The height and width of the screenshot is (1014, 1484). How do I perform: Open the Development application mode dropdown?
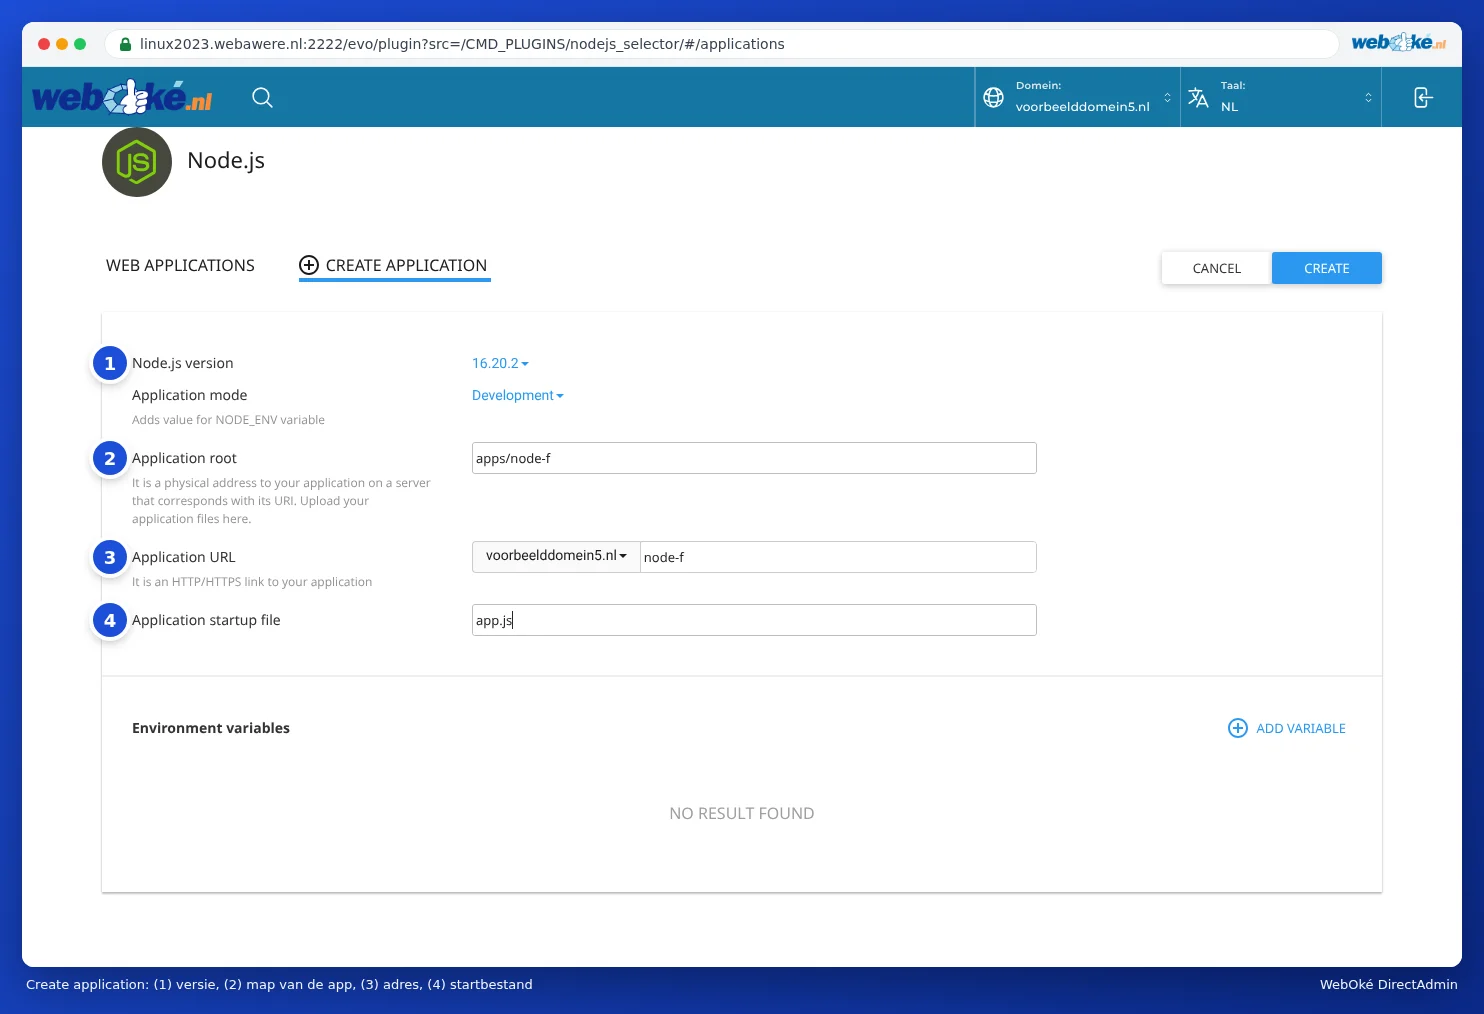518,395
